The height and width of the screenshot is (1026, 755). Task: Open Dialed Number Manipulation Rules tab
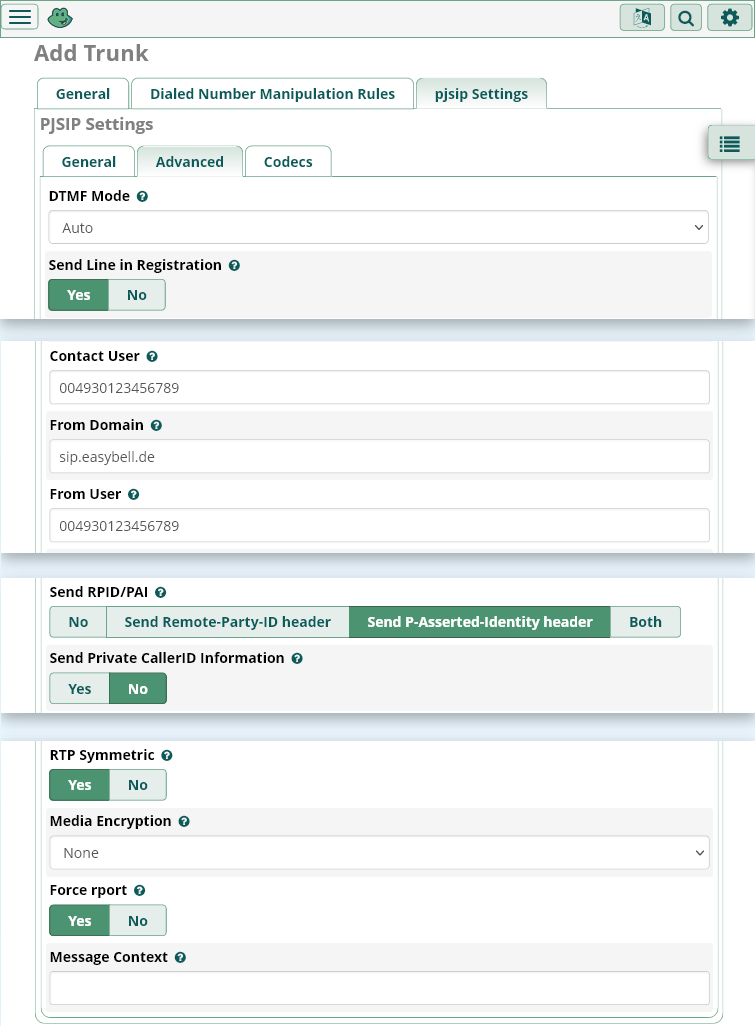272,94
